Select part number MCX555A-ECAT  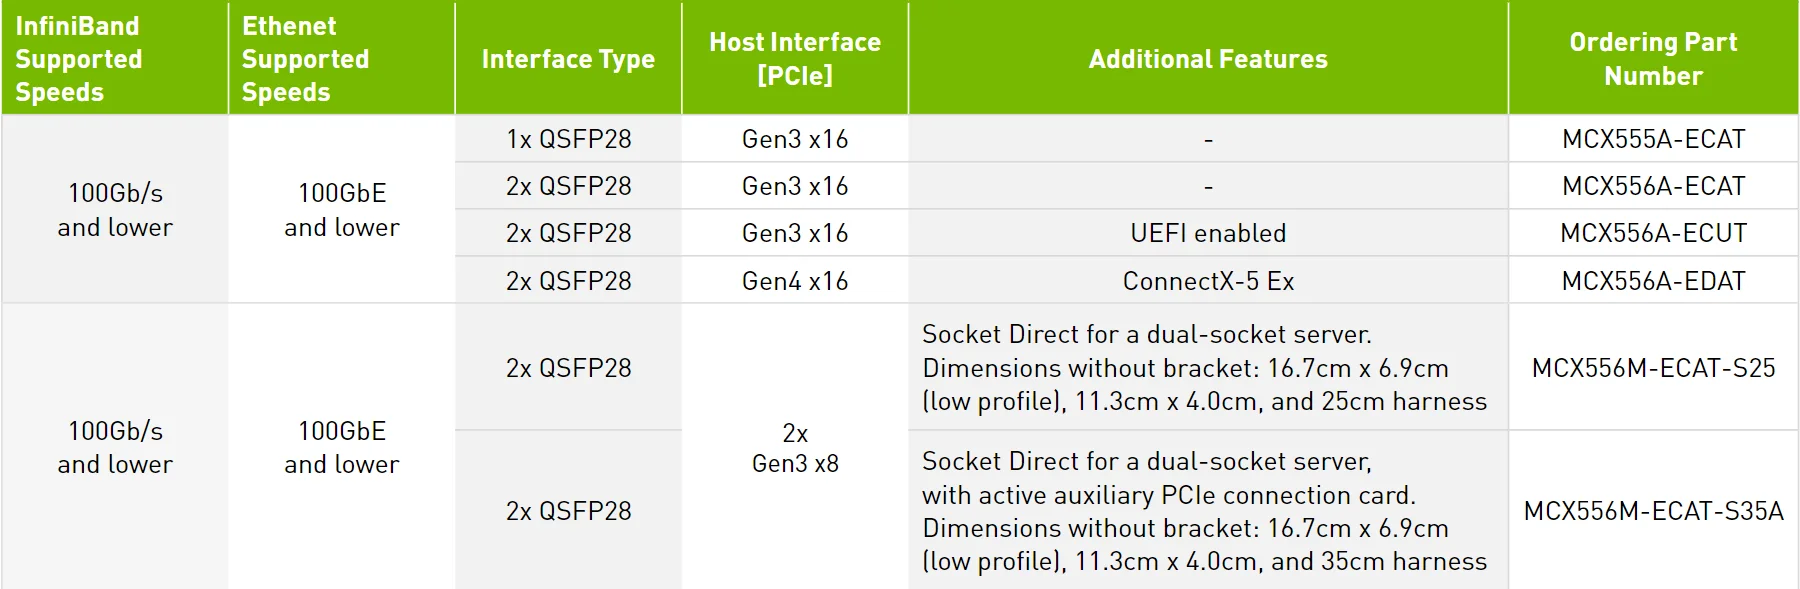click(1653, 139)
